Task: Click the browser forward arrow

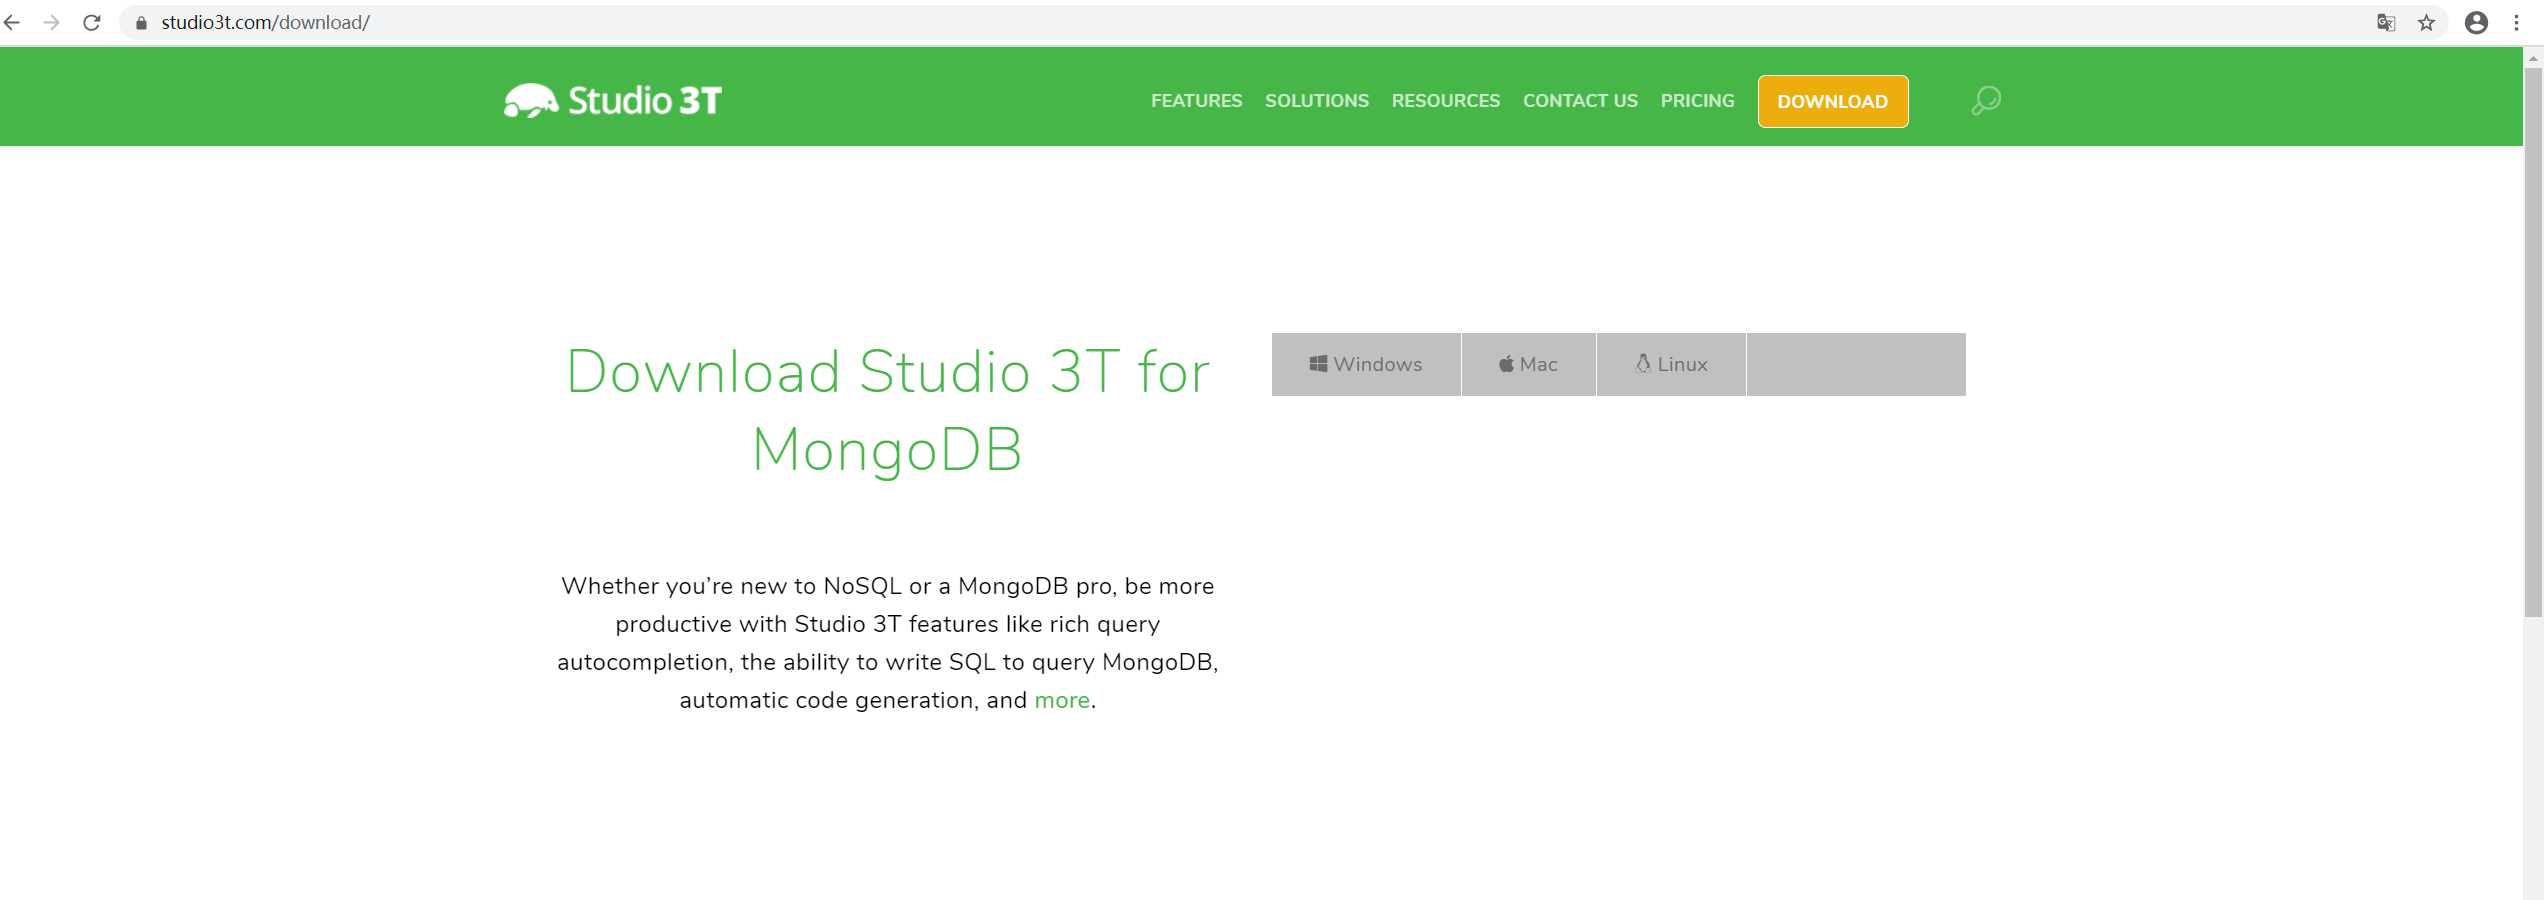Action: 52,22
